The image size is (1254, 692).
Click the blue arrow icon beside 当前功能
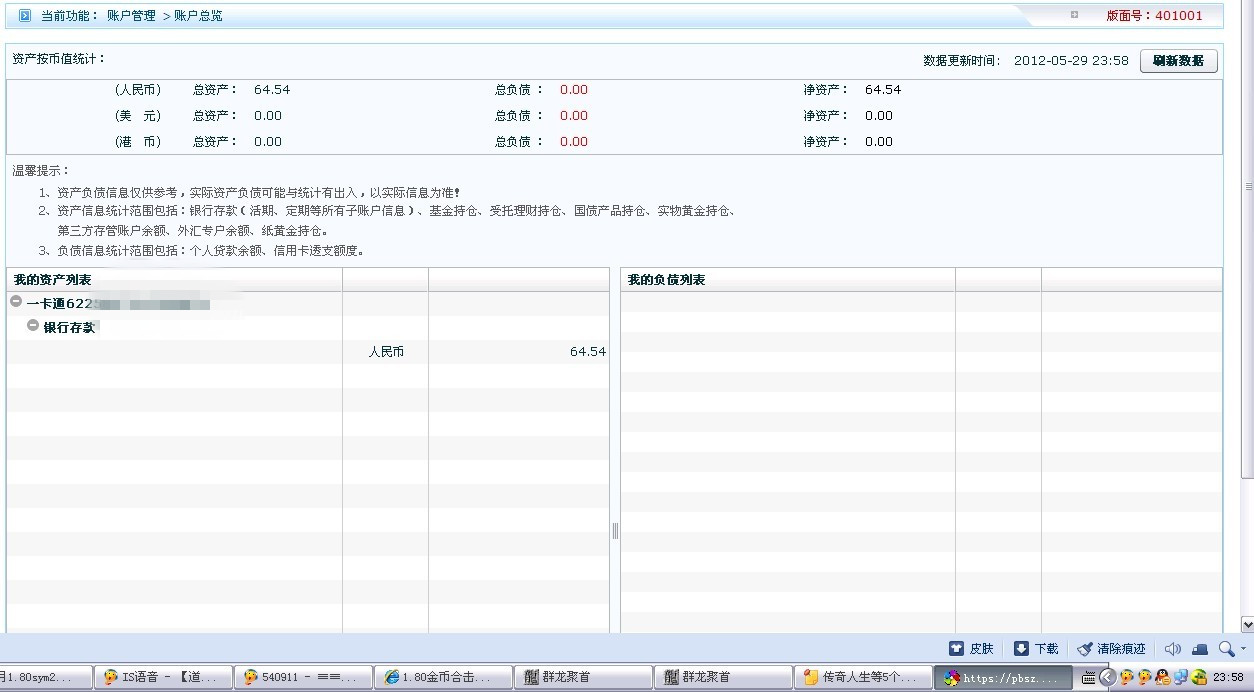(25, 16)
